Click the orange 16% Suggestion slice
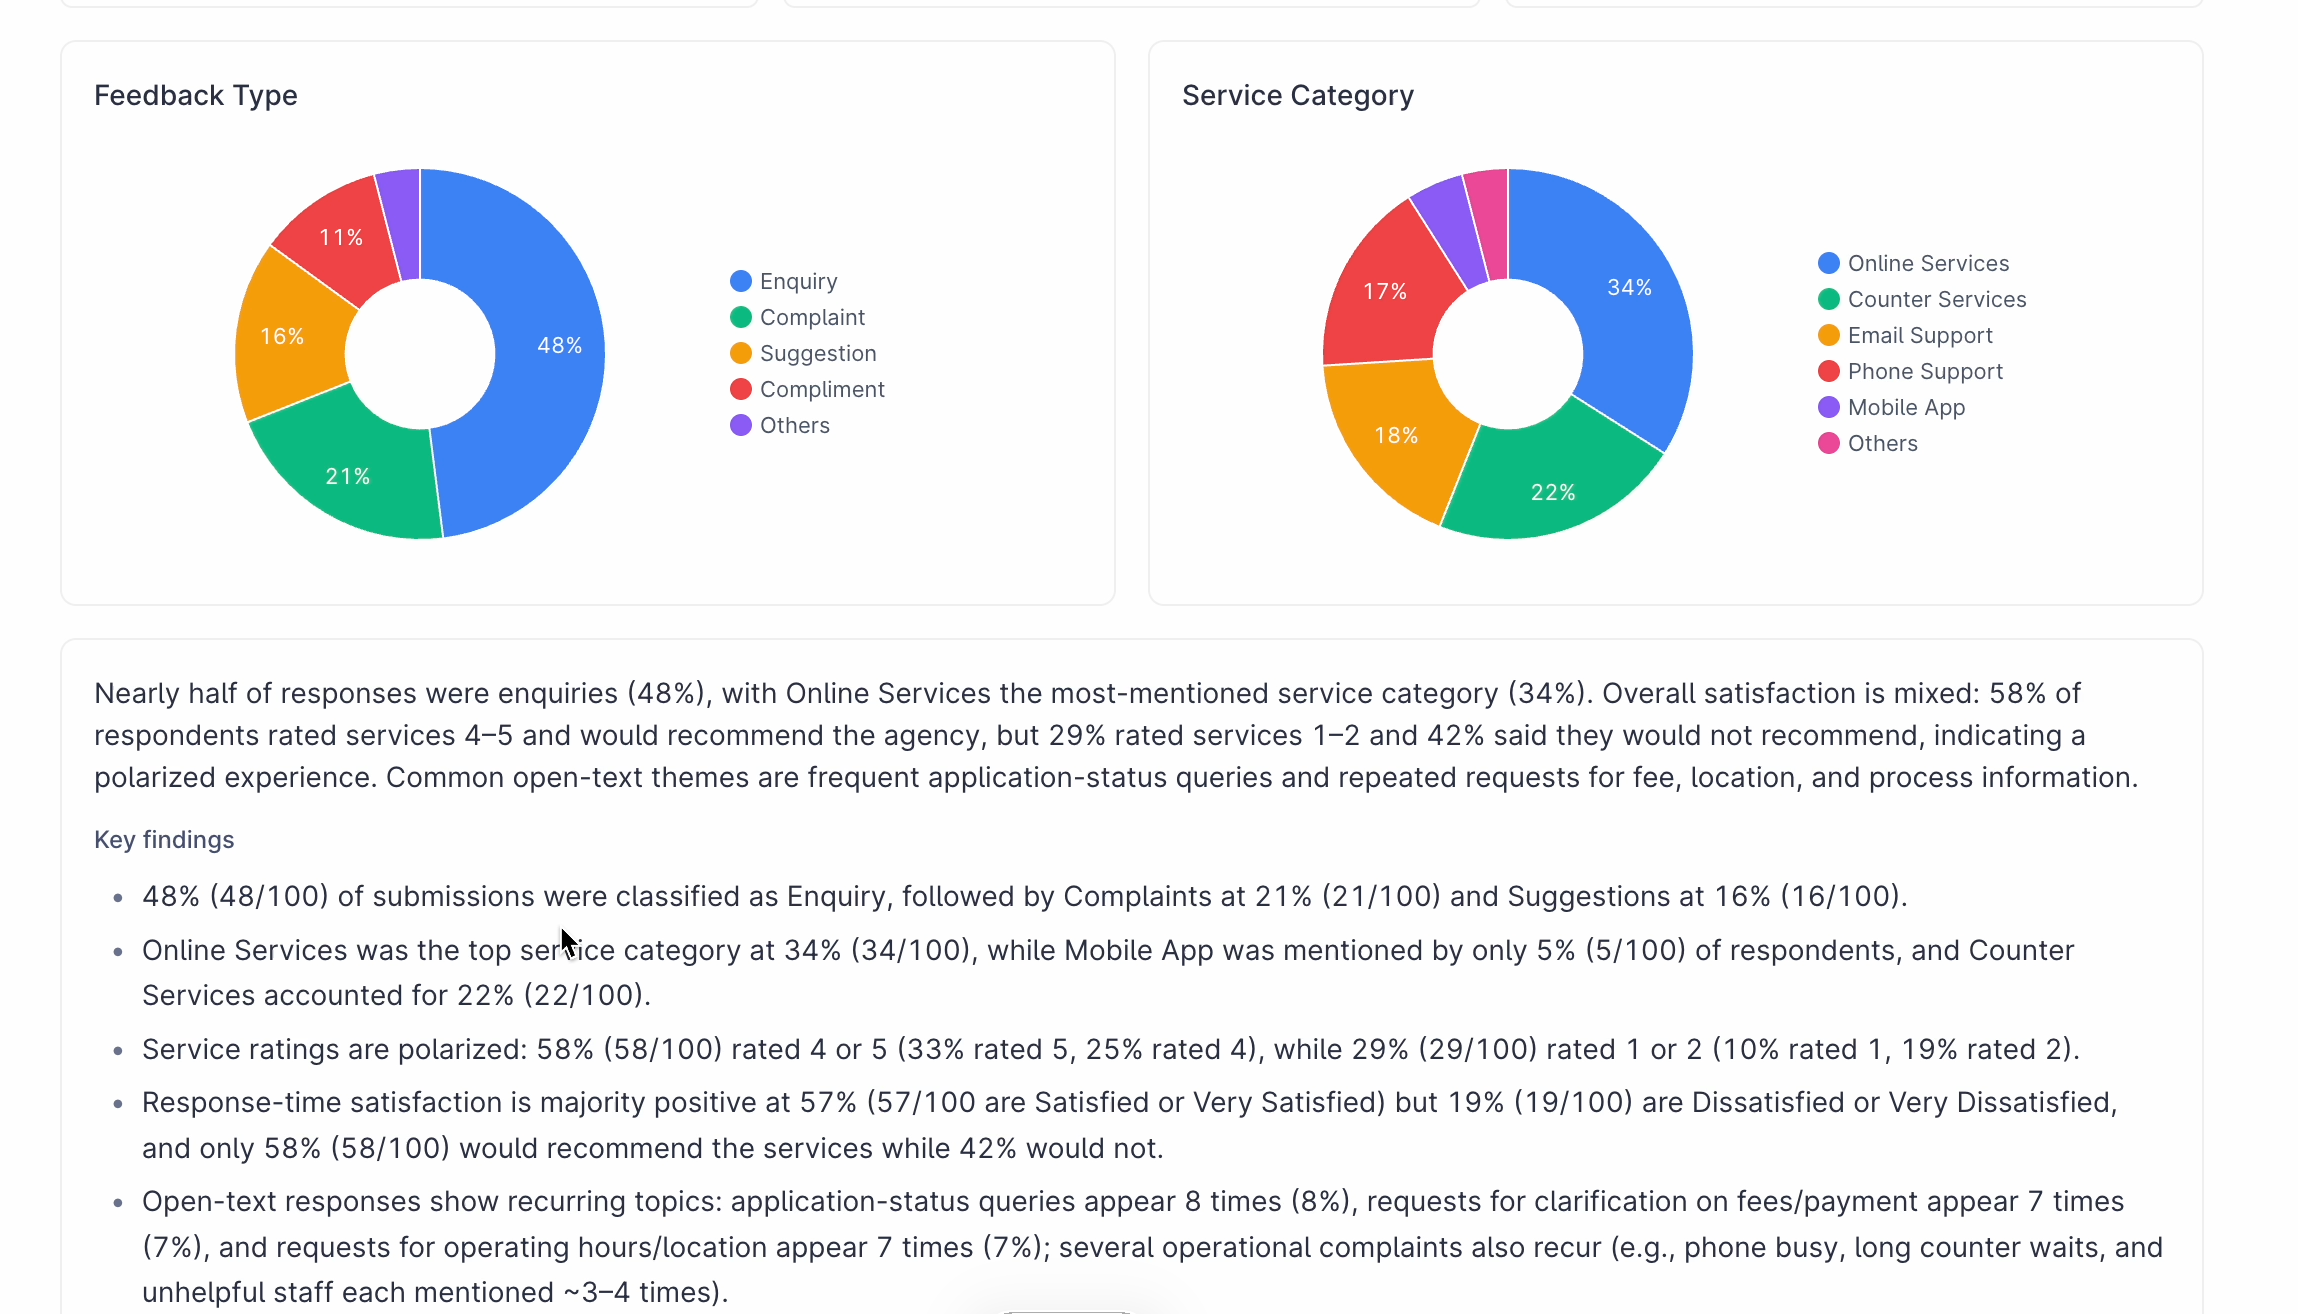This screenshot has width=2298, height=1314. point(285,335)
